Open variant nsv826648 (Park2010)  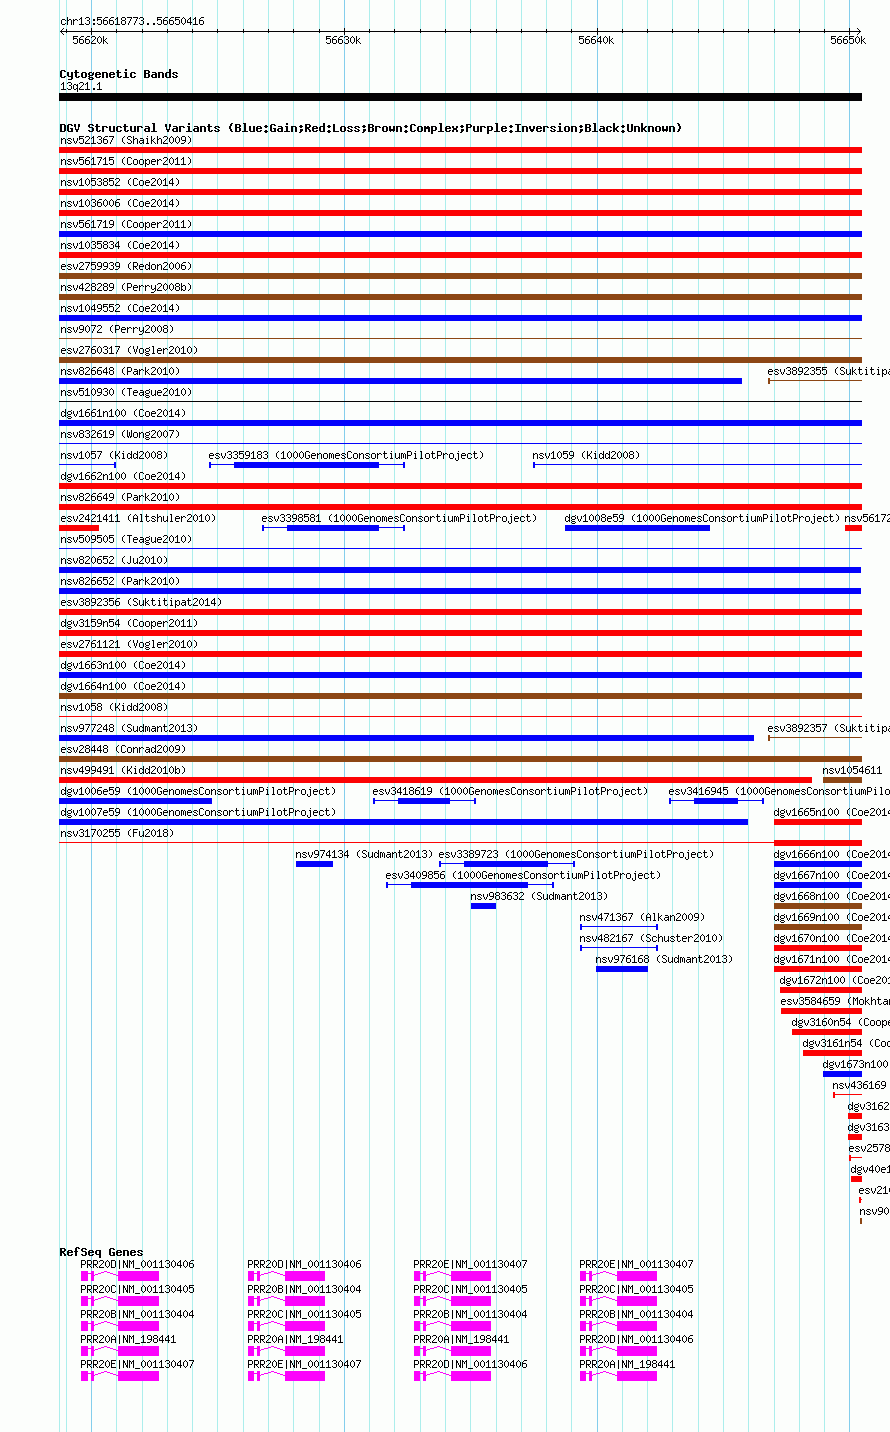[x=120, y=371]
